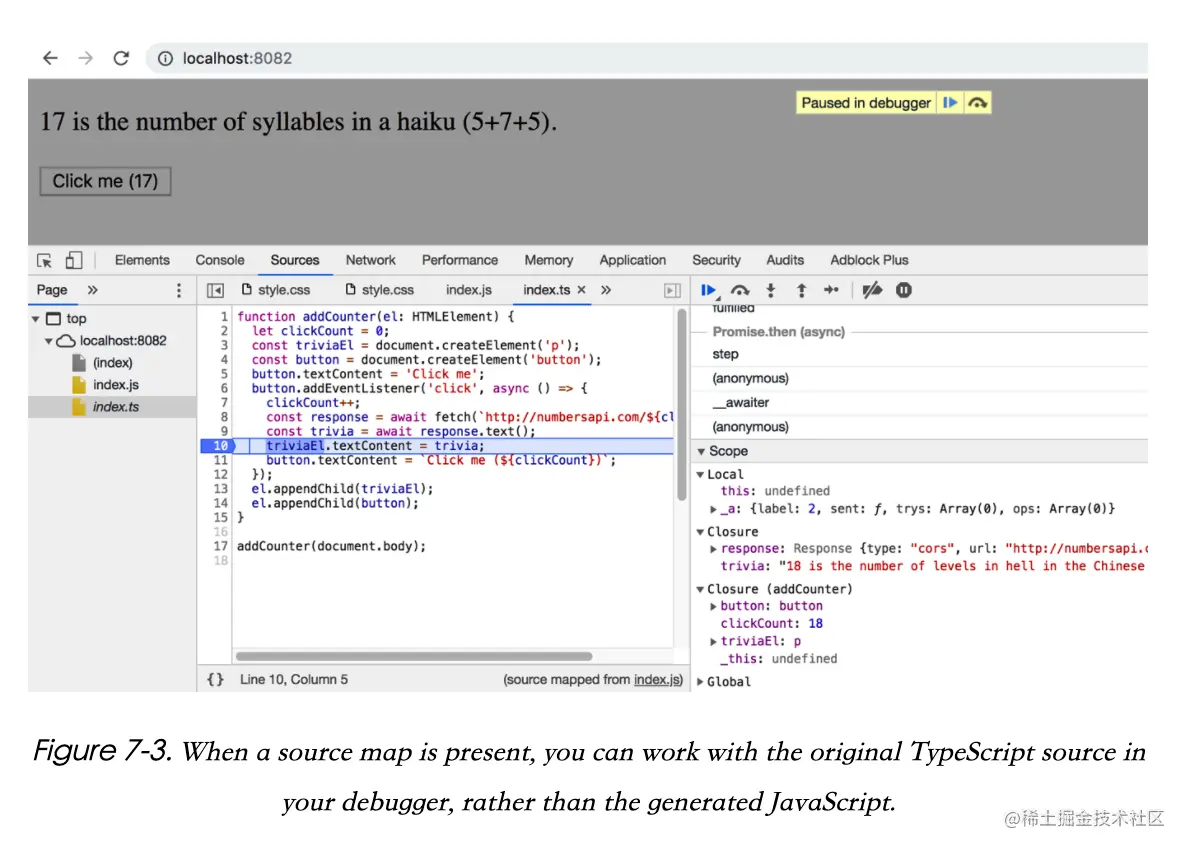
Task: Open the Network tab
Action: [370, 260]
